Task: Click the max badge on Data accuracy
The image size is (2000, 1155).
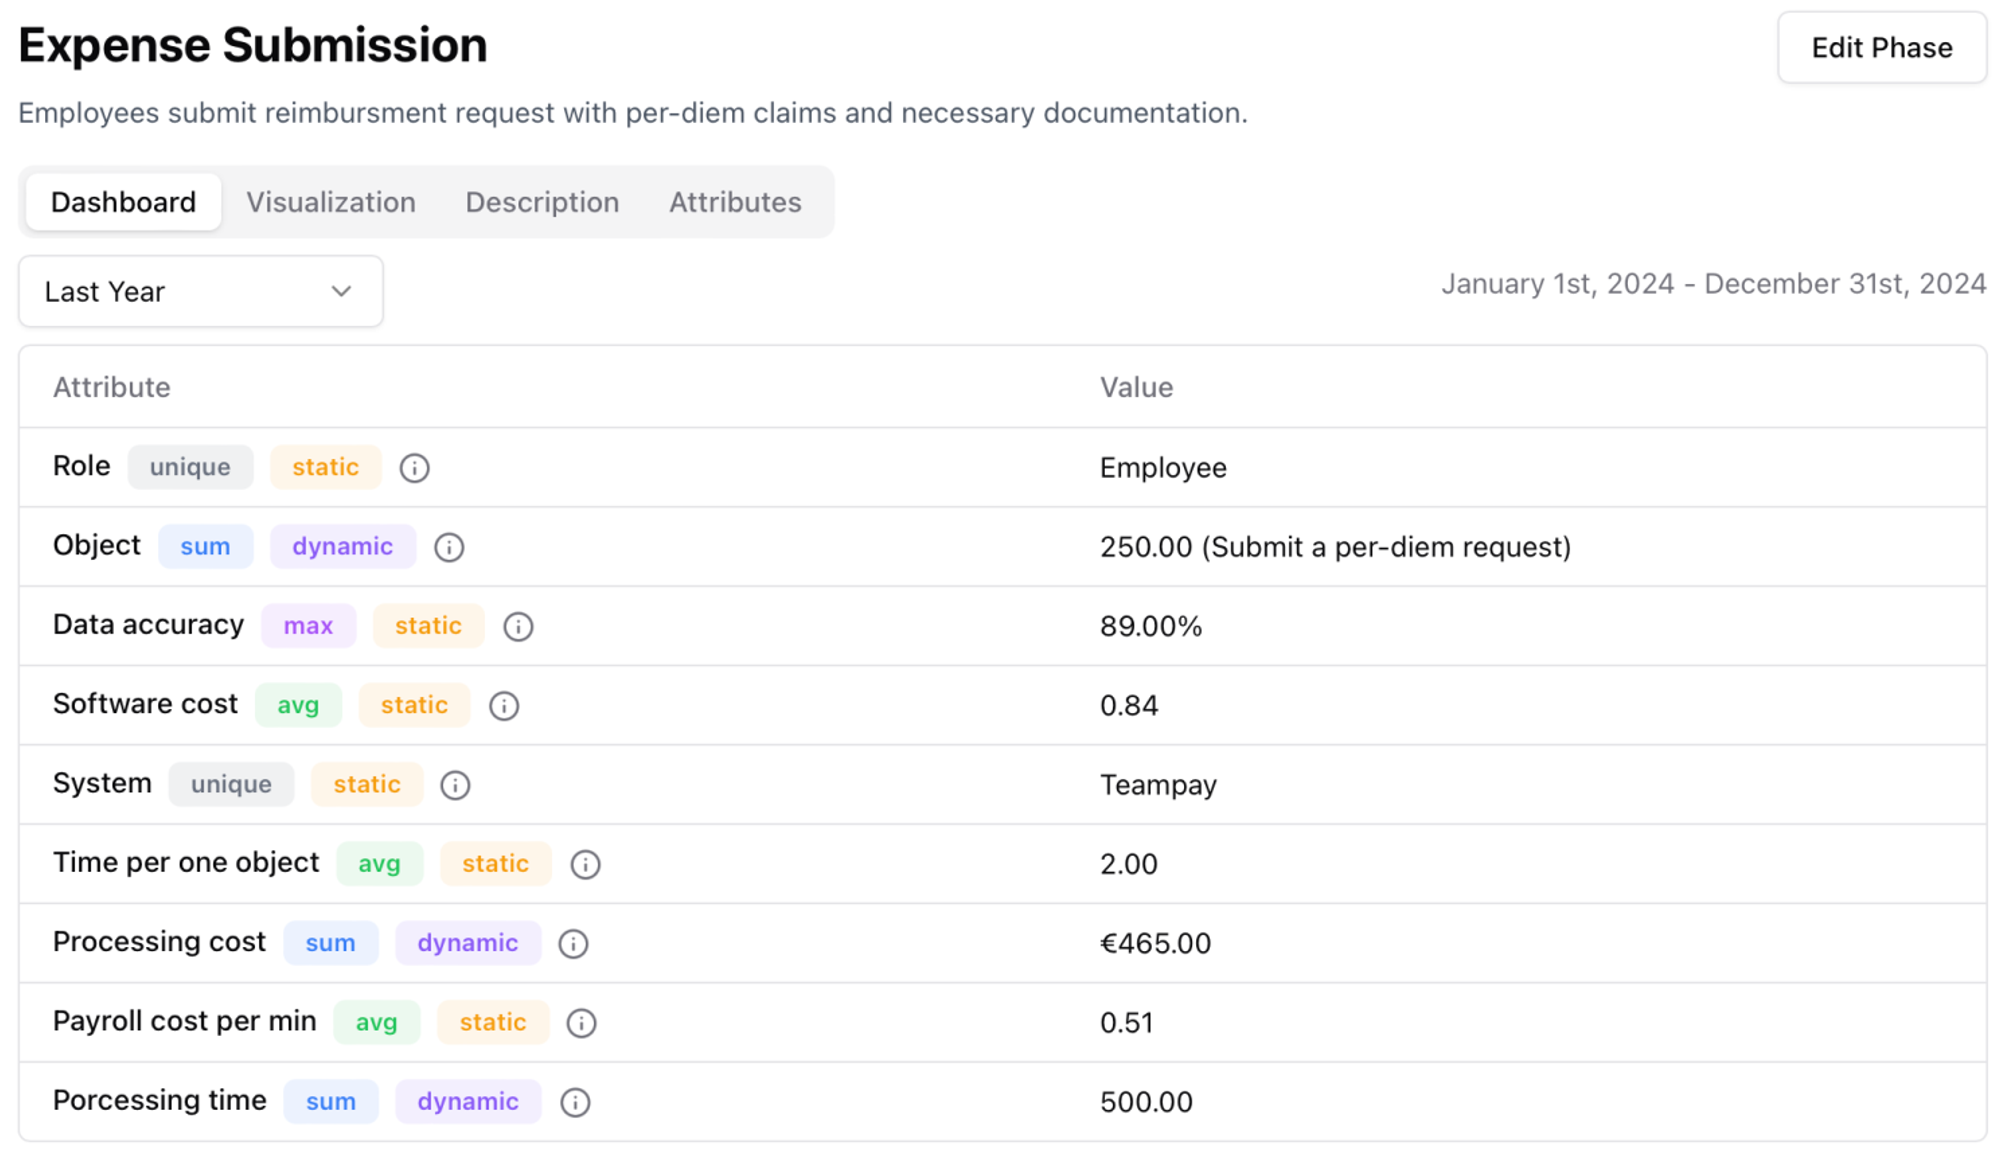Action: (x=308, y=626)
